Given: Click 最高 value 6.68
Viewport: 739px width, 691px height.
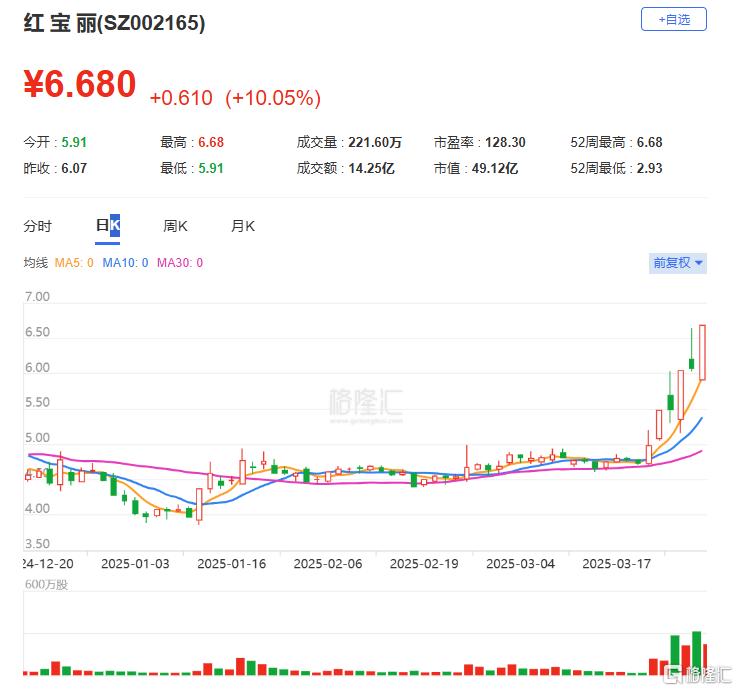Looking at the screenshot, I should coord(211,142).
